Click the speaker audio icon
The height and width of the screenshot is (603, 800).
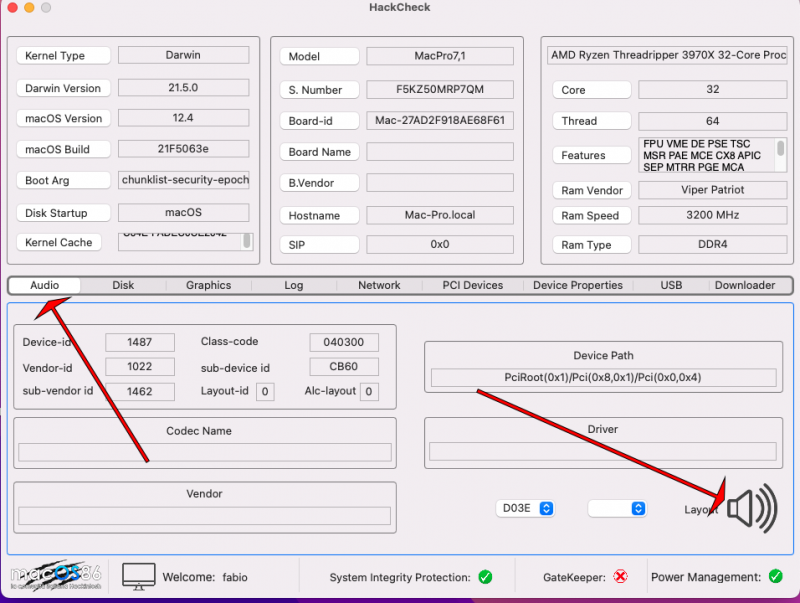point(752,509)
